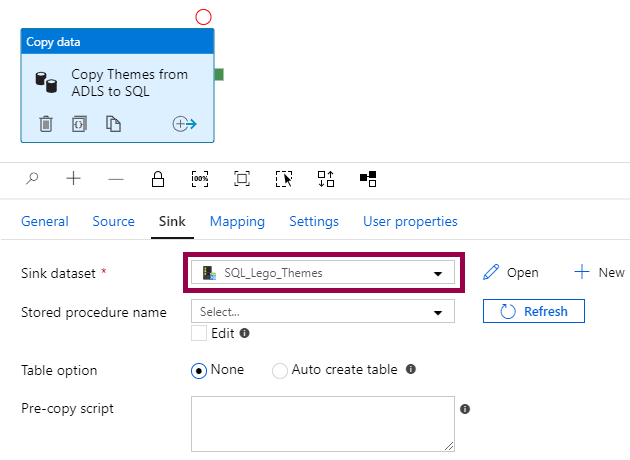The height and width of the screenshot is (460, 630).
Task: Click into the Pre-copy script text box
Action: pos(322,423)
